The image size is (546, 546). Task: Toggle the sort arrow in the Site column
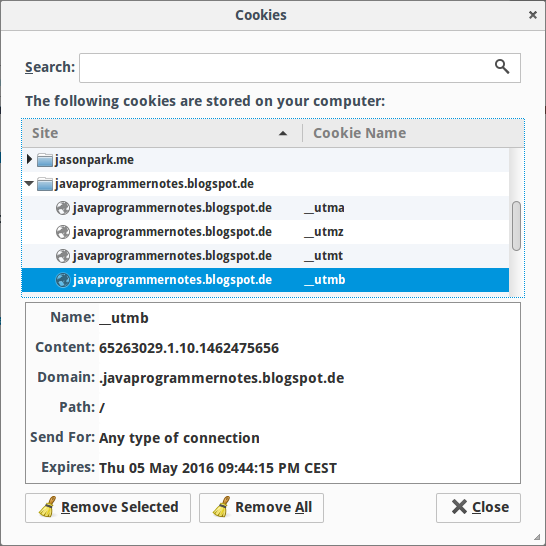click(283, 133)
